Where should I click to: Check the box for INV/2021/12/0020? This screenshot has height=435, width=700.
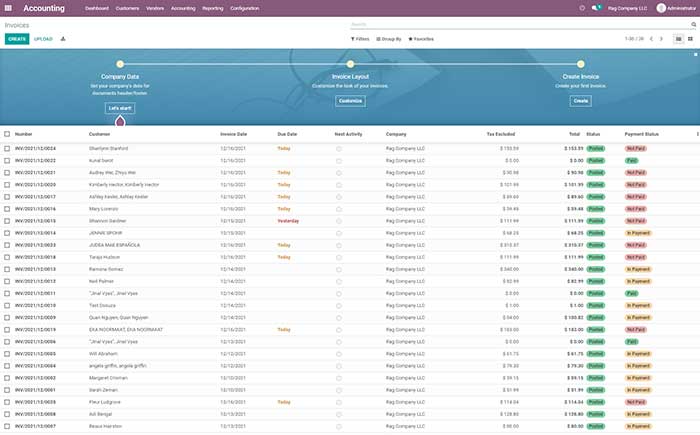coord(7,184)
